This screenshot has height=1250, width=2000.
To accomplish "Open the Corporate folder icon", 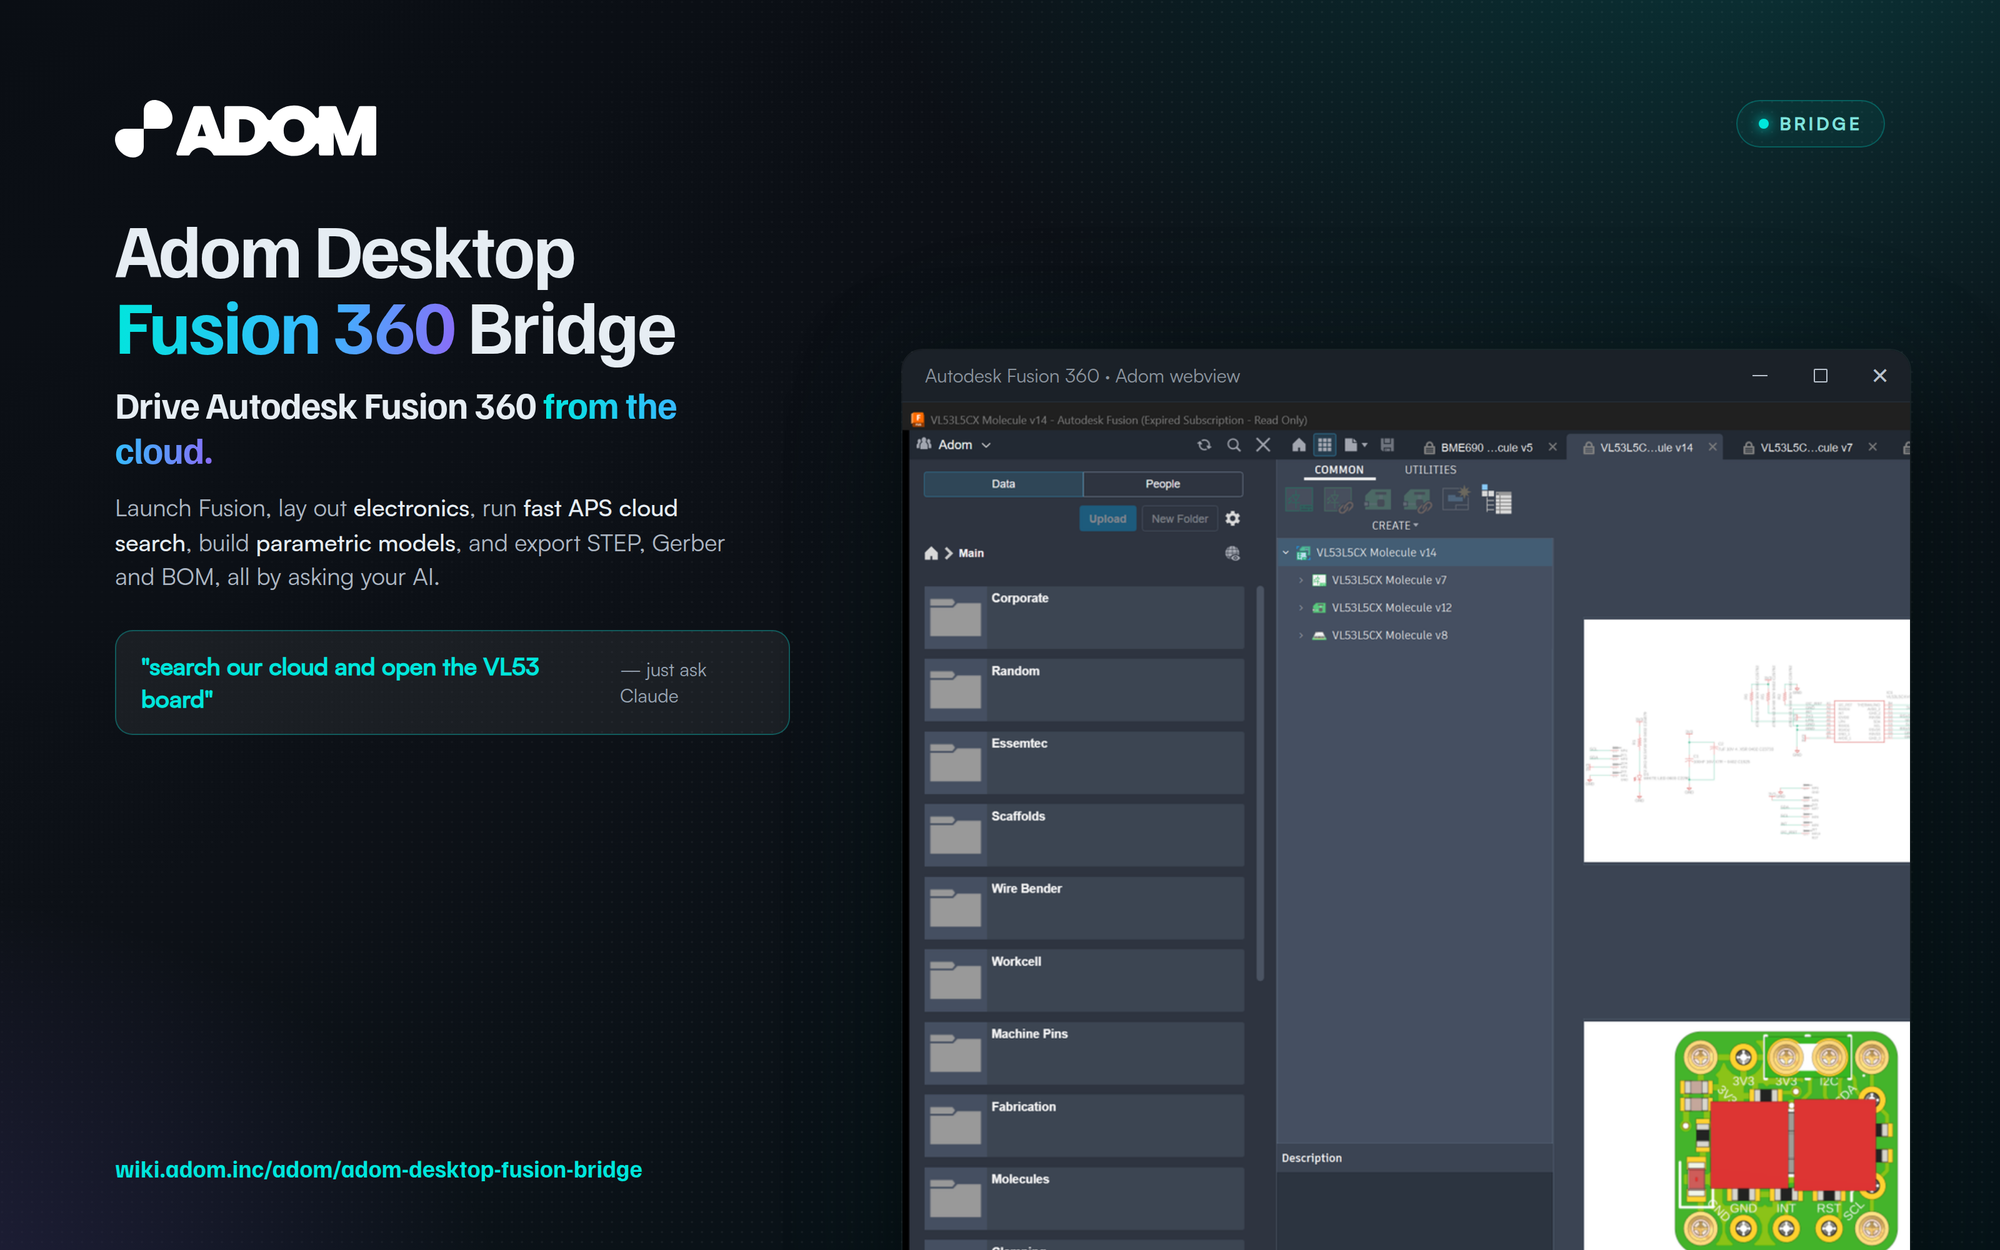I will tap(955, 617).
